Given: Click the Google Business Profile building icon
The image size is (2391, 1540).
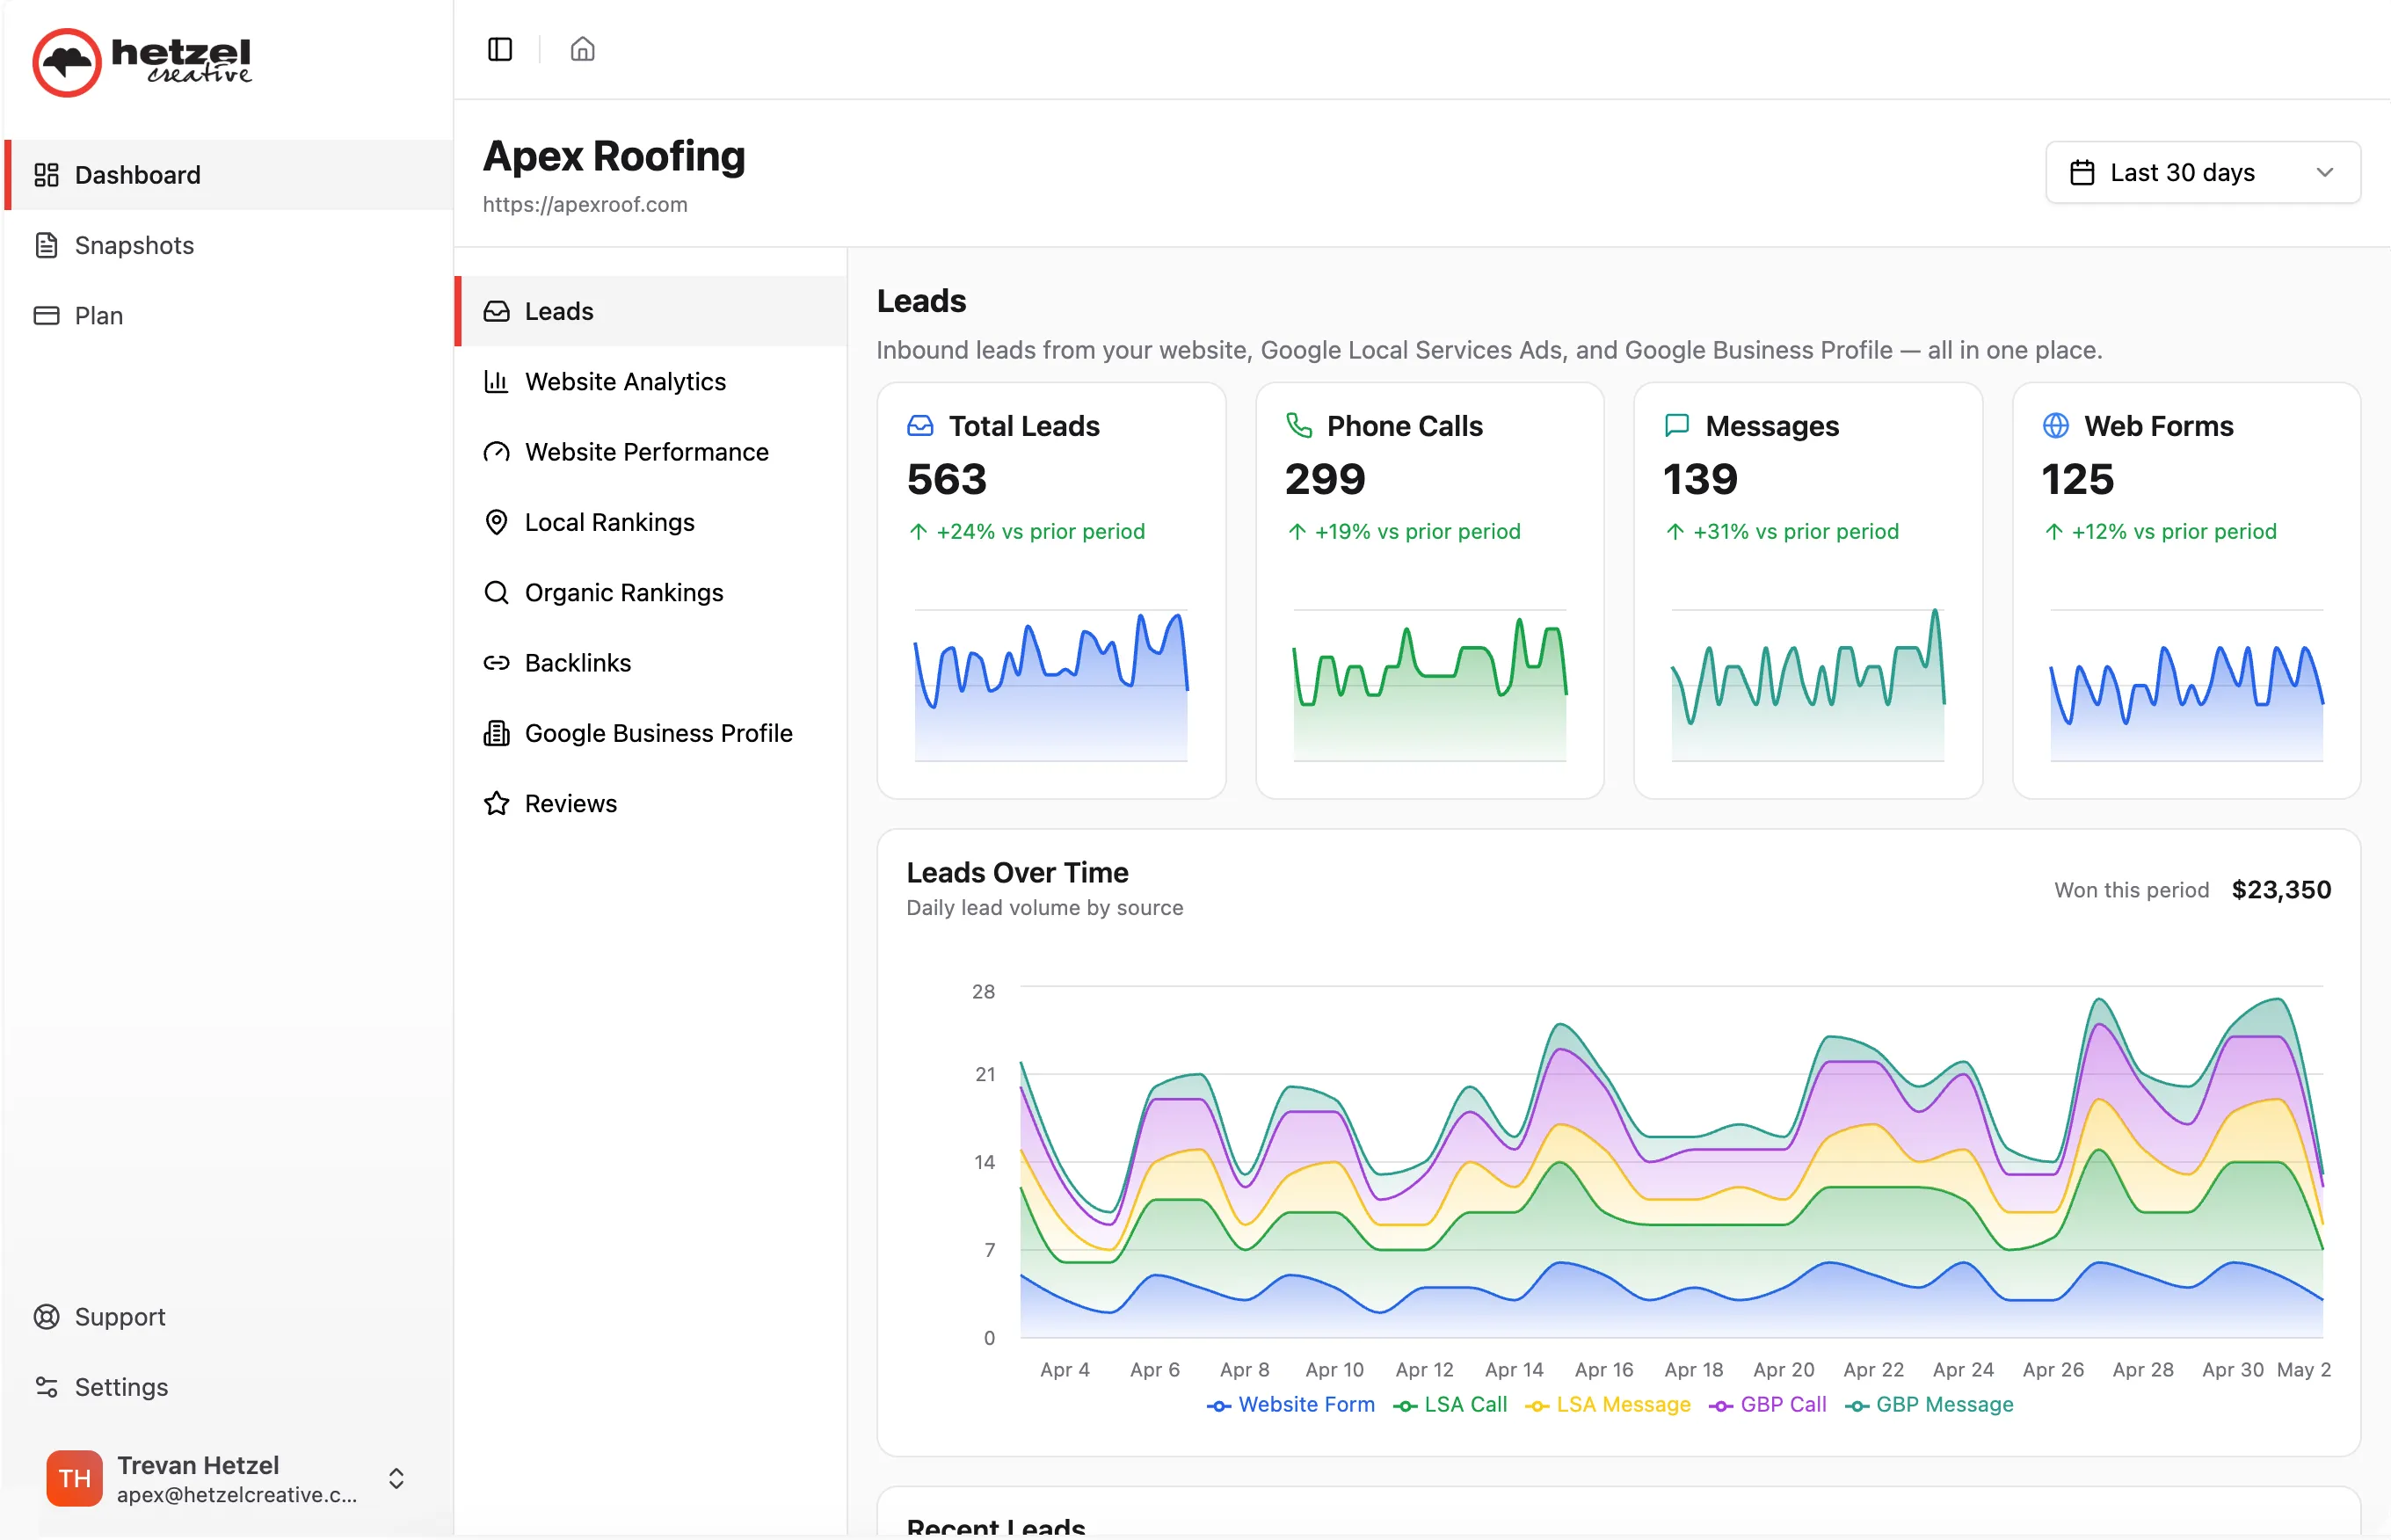Looking at the screenshot, I should coord(496,733).
